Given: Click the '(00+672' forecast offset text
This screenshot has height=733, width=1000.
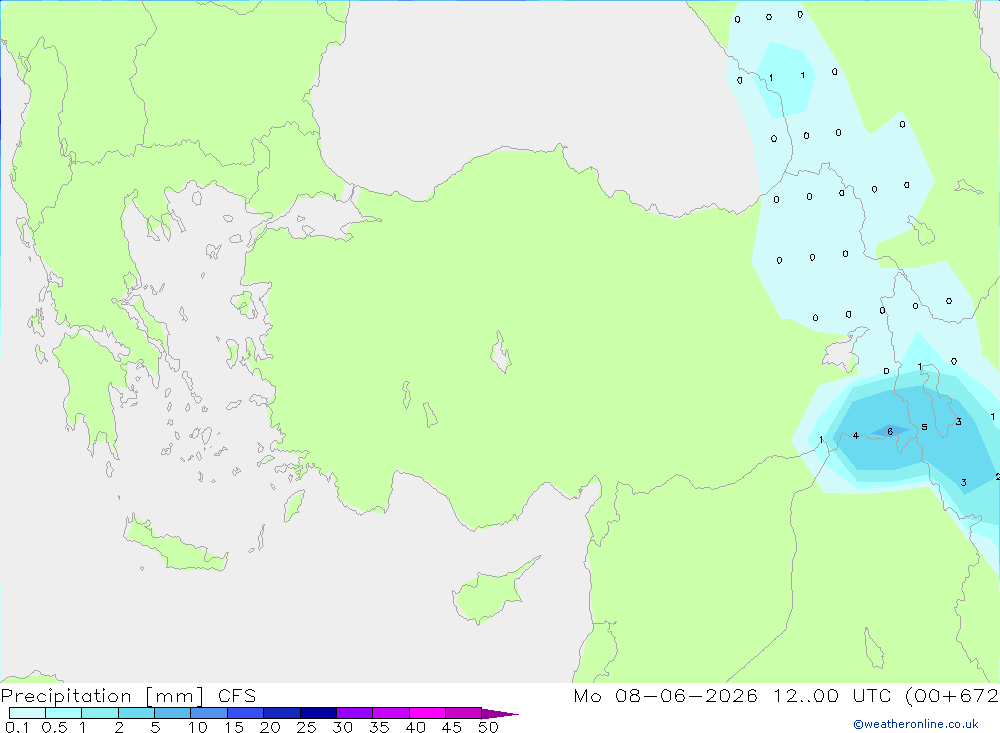Looking at the screenshot, I should (x=952, y=696).
